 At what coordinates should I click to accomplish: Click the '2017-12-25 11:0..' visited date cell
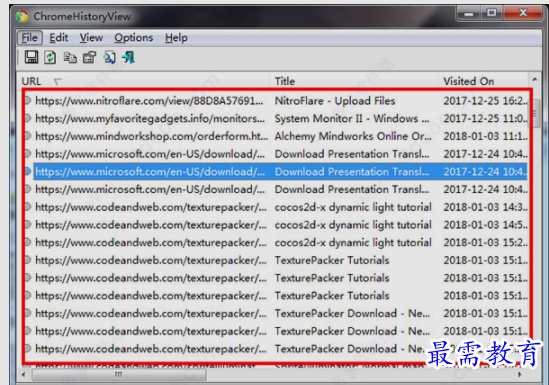(x=485, y=119)
